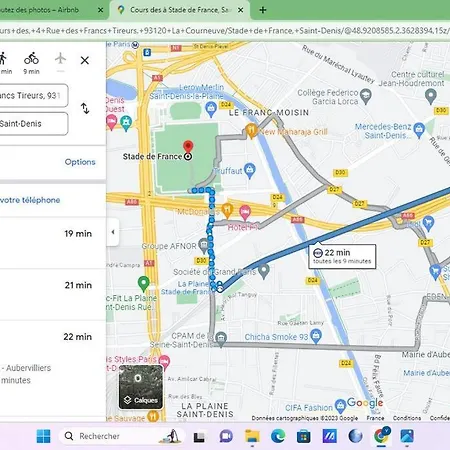Click the New Maharaja Grill restaurant marker
The height and width of the screenshot is (450, 450).
(252, 130)
